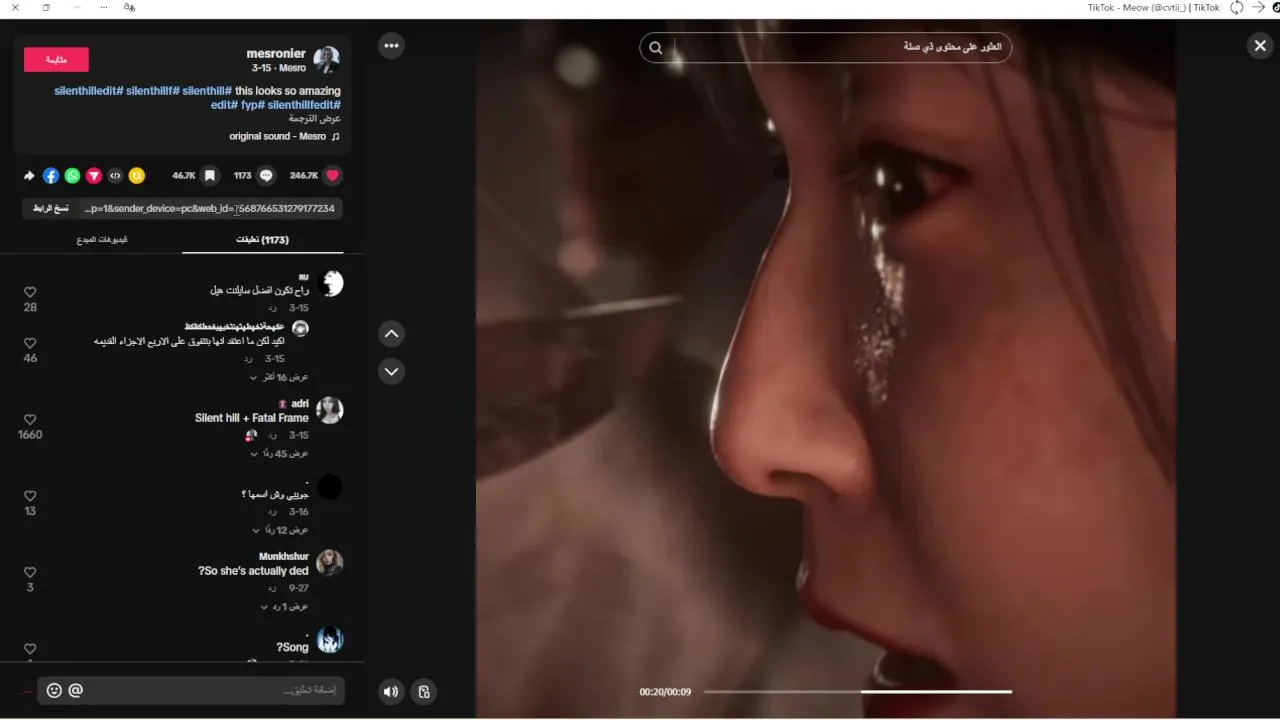
Task: Open mesronier's profile avatar
Action: tap(326, 59)
